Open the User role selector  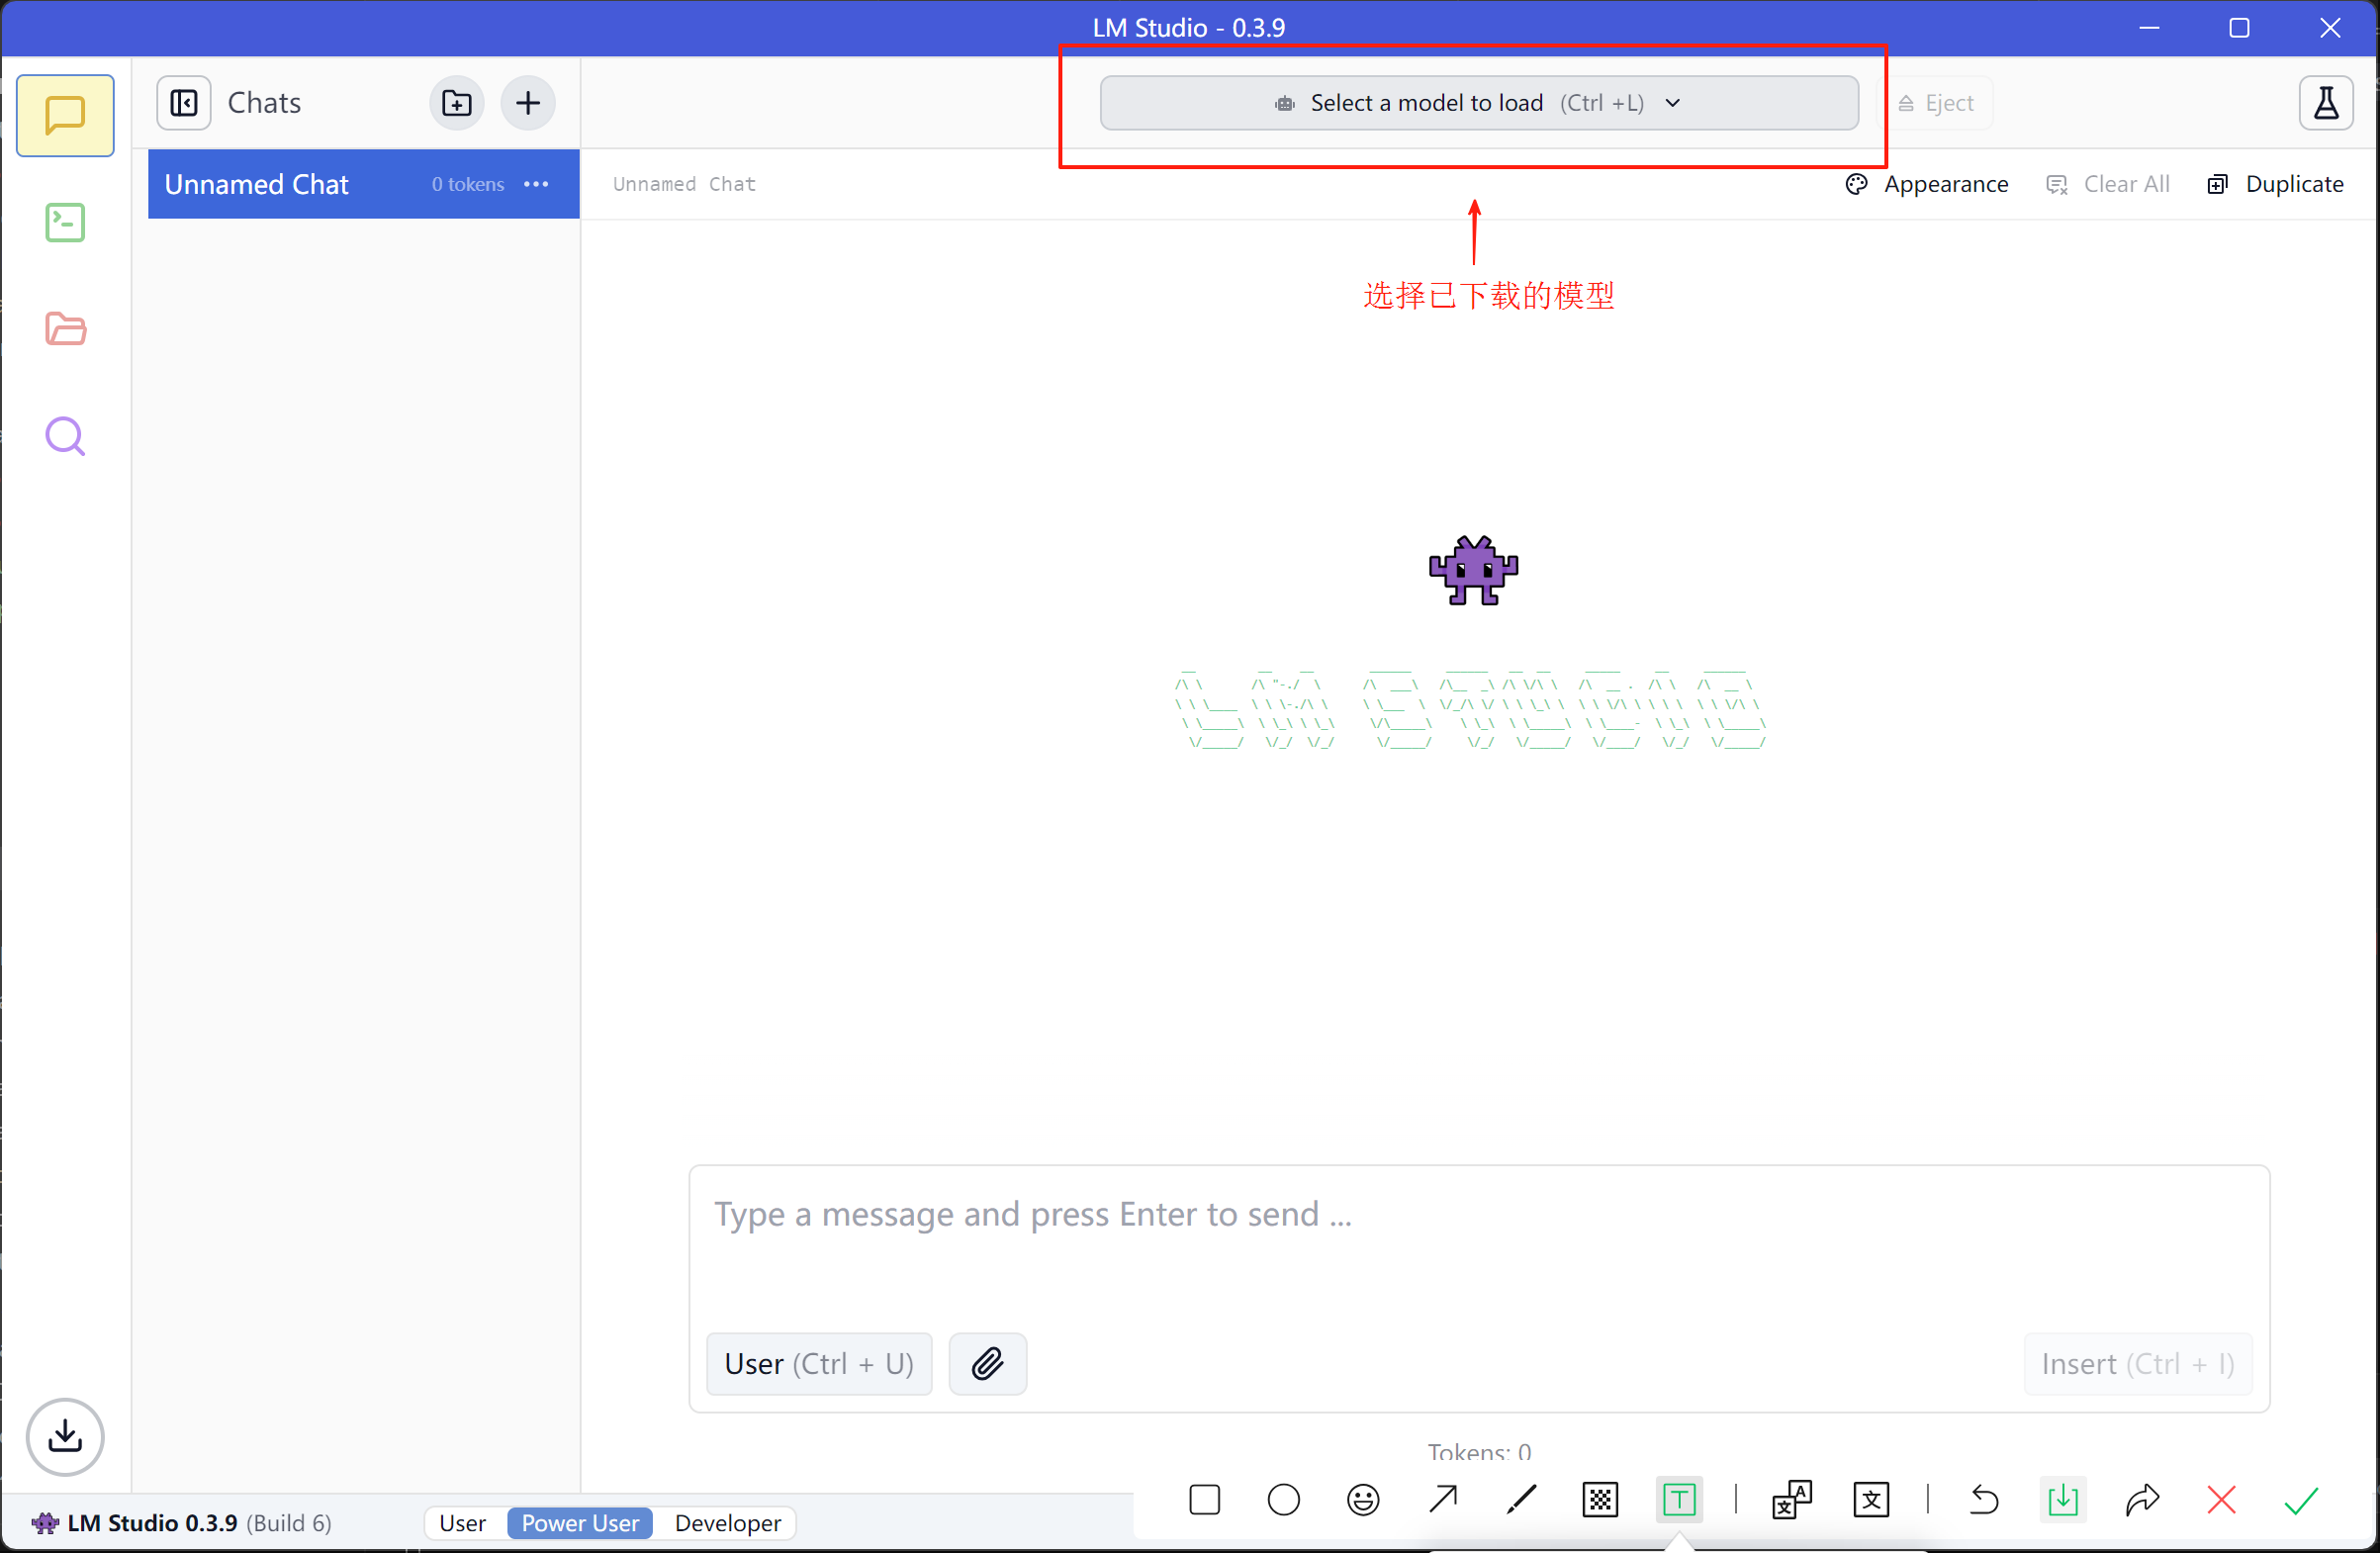pyautogui.click(x=818, y=1363)
